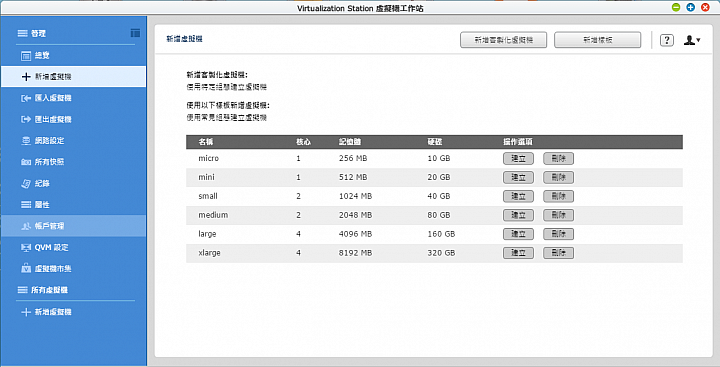Click the "20 GB" disk value

click(x=439, y=177)
